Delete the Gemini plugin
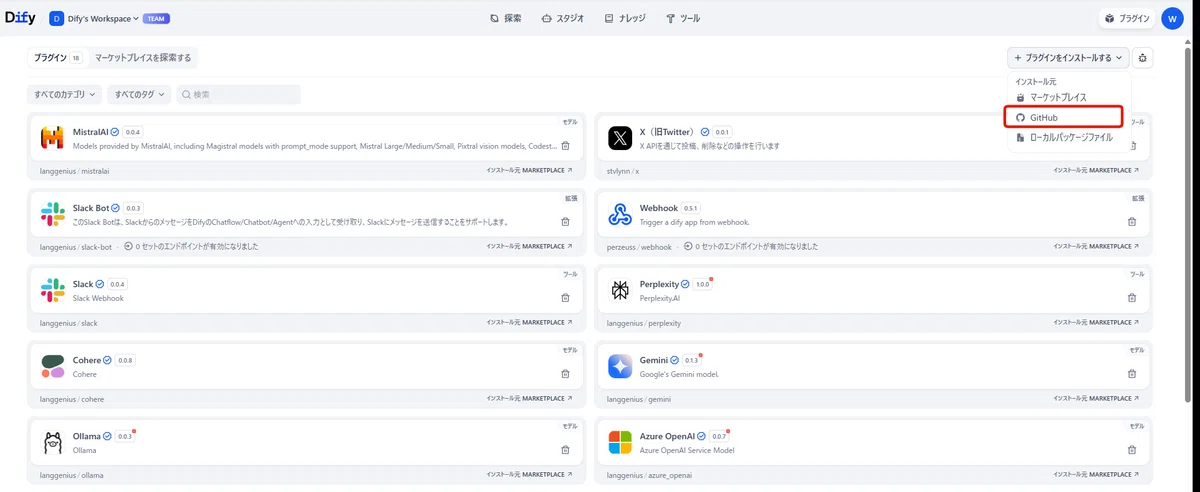 coord(1132,374)
